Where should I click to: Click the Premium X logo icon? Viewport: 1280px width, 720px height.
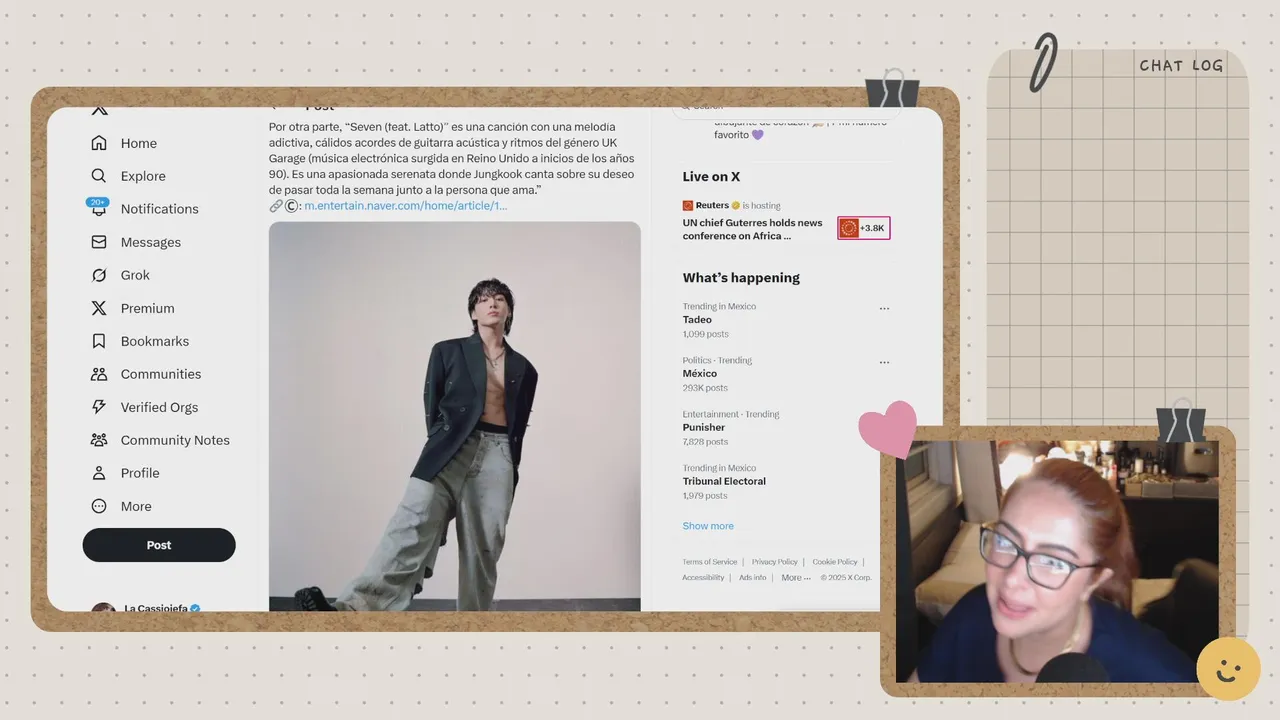pyautogui.click(x=99, y=308)
